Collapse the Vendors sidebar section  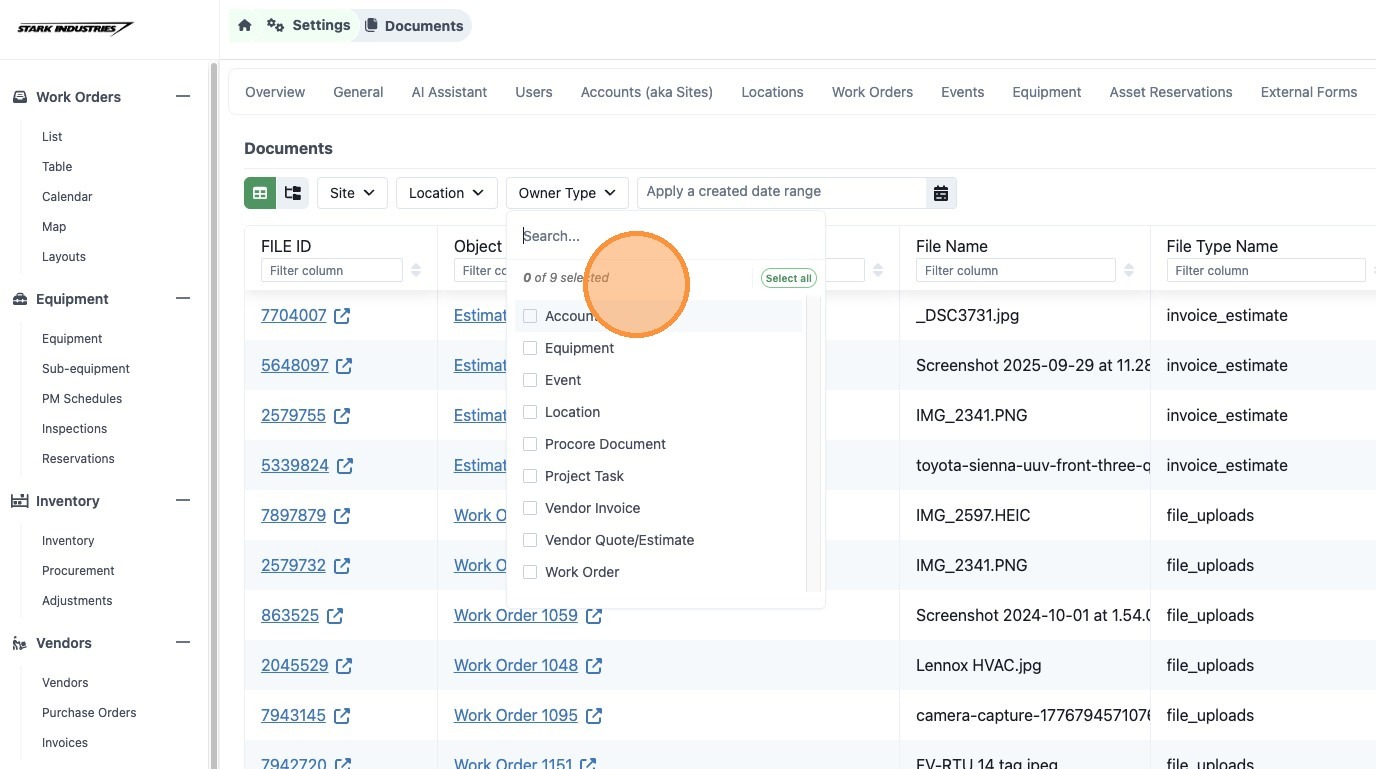[182, 643]
